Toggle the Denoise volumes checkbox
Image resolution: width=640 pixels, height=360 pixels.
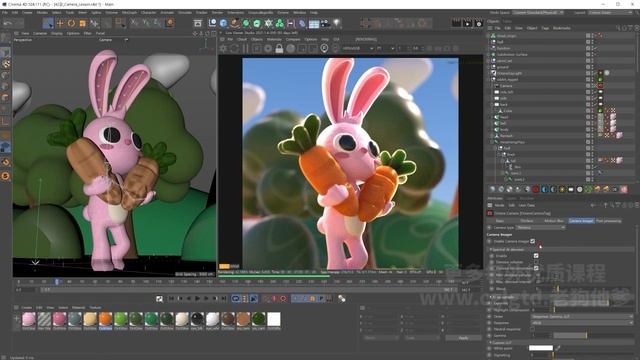pos(536,262)
